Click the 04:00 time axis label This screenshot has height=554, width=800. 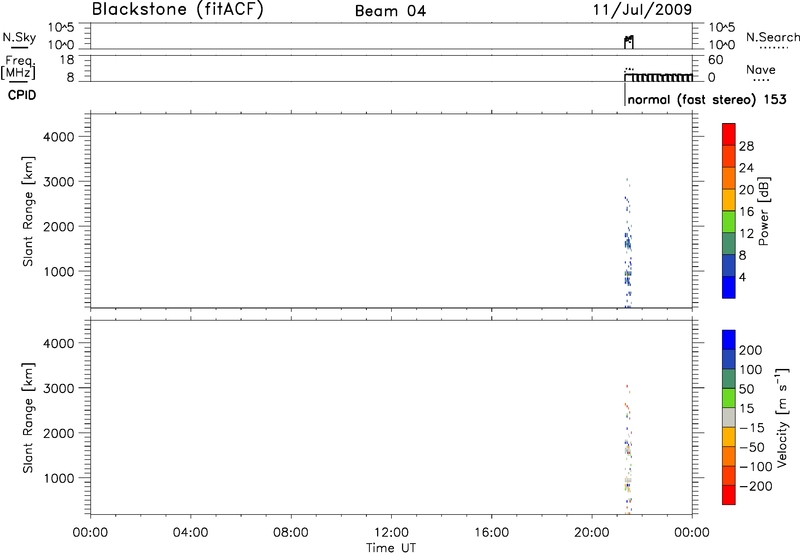[190, 533]
